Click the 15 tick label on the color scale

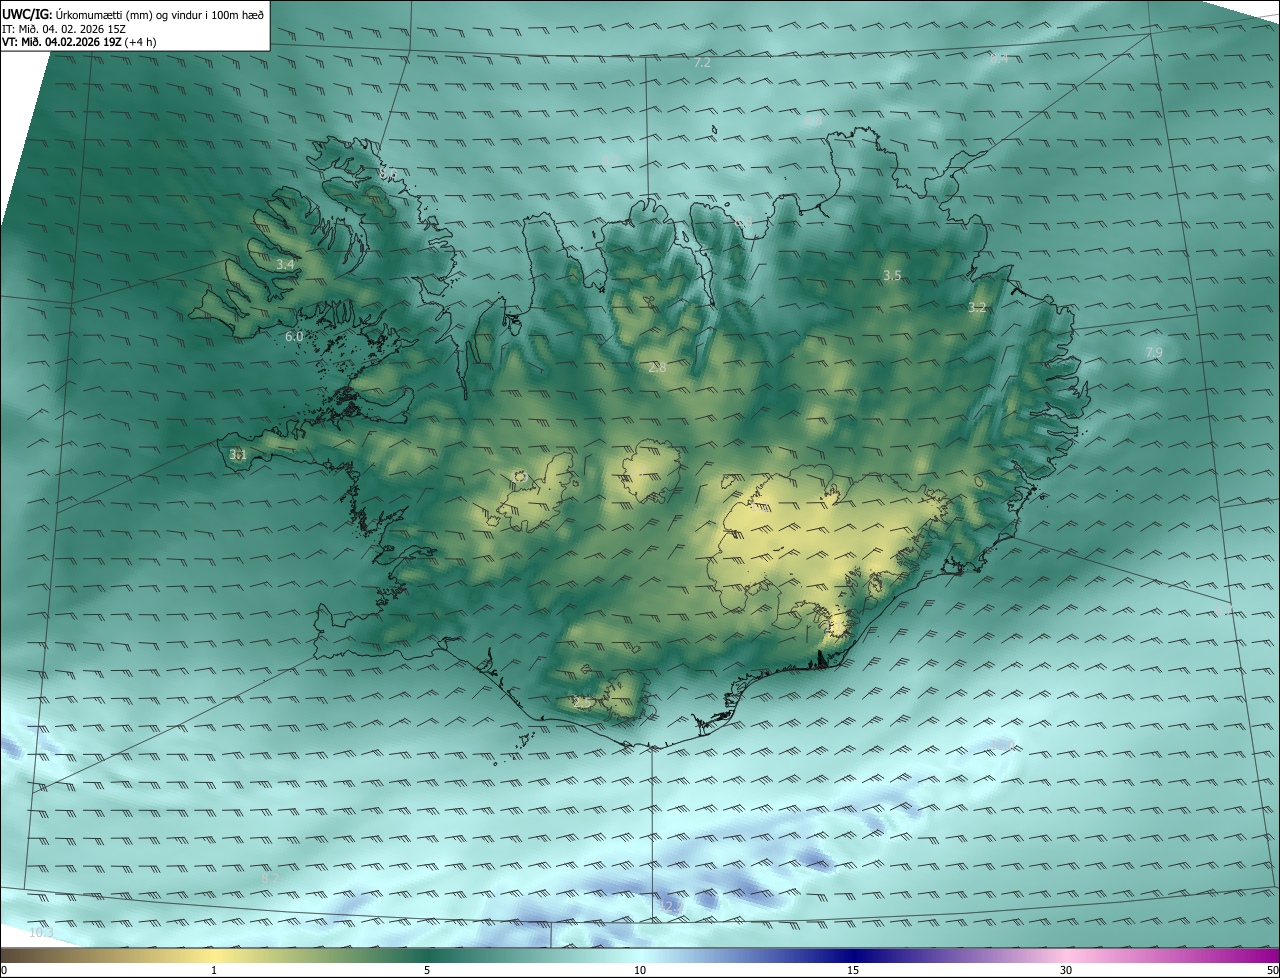tap(853, 970)
